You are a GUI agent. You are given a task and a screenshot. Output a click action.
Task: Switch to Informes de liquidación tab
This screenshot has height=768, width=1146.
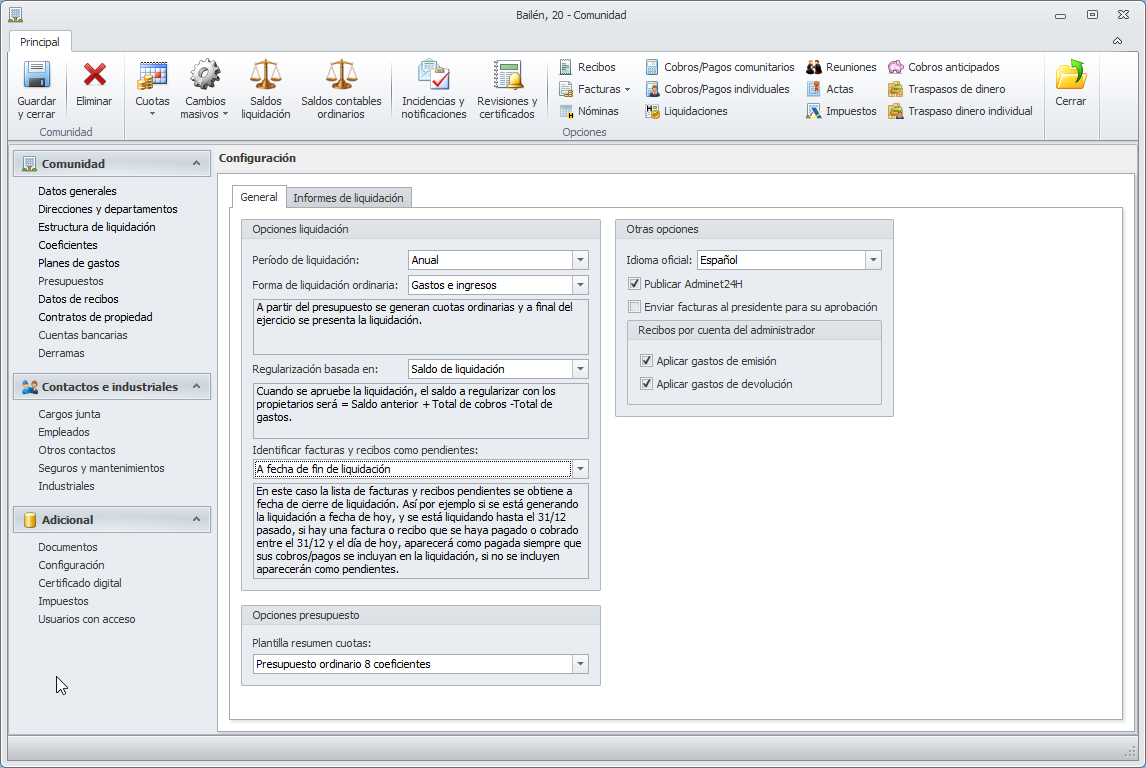348,198
